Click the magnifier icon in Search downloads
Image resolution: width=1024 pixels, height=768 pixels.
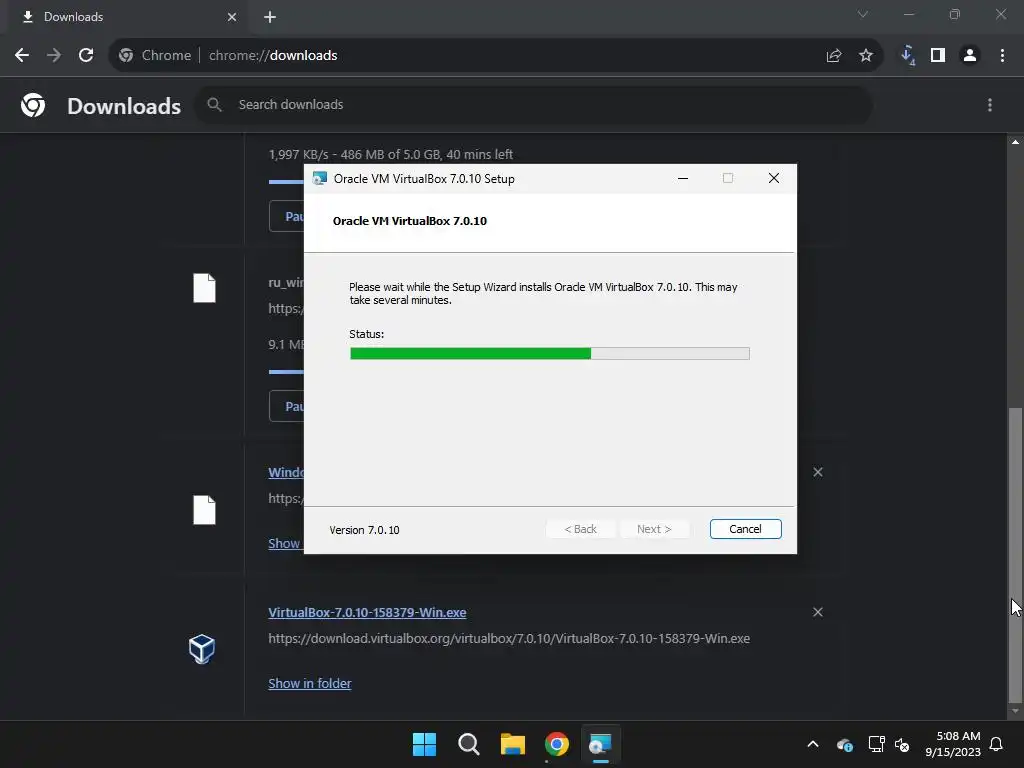coord(214,104)
